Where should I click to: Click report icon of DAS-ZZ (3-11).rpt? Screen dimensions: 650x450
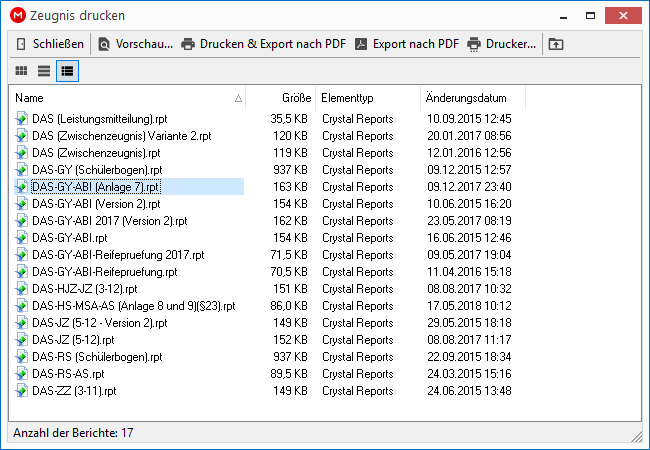coord(21,391)
